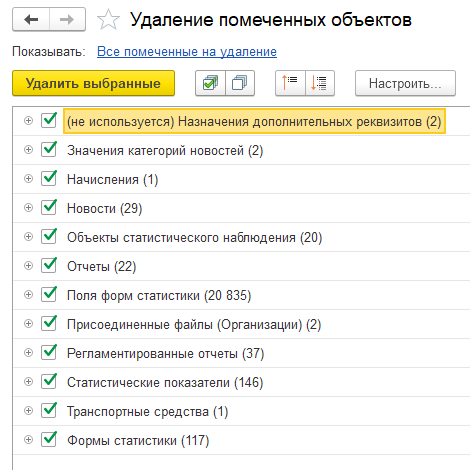Expand all groups with down-arrow list icon
Image resolution: width=470 pixels, height=470 pixels.
pyautogui.click(x=320, y=83)
